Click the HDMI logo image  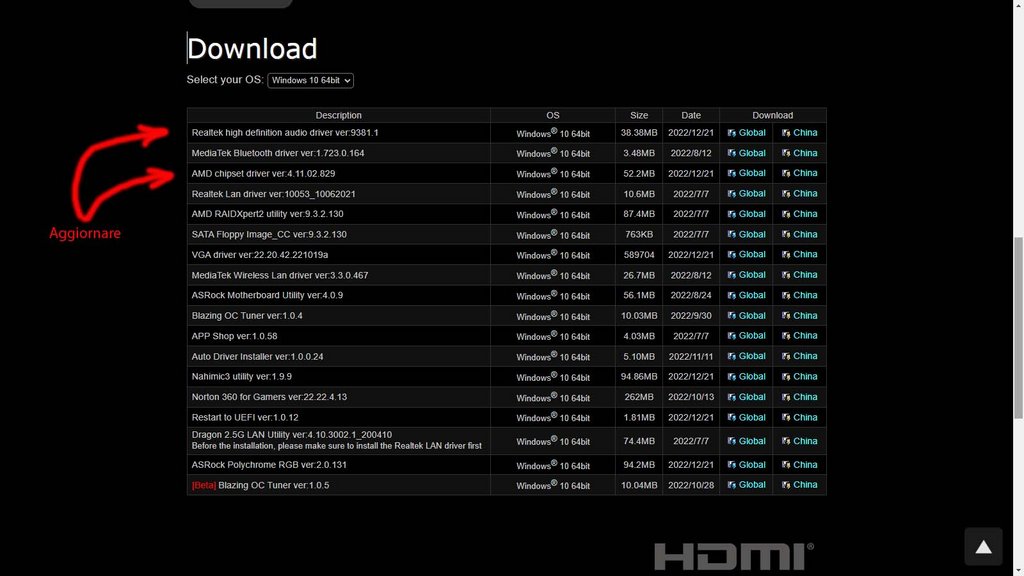[734, 556]
